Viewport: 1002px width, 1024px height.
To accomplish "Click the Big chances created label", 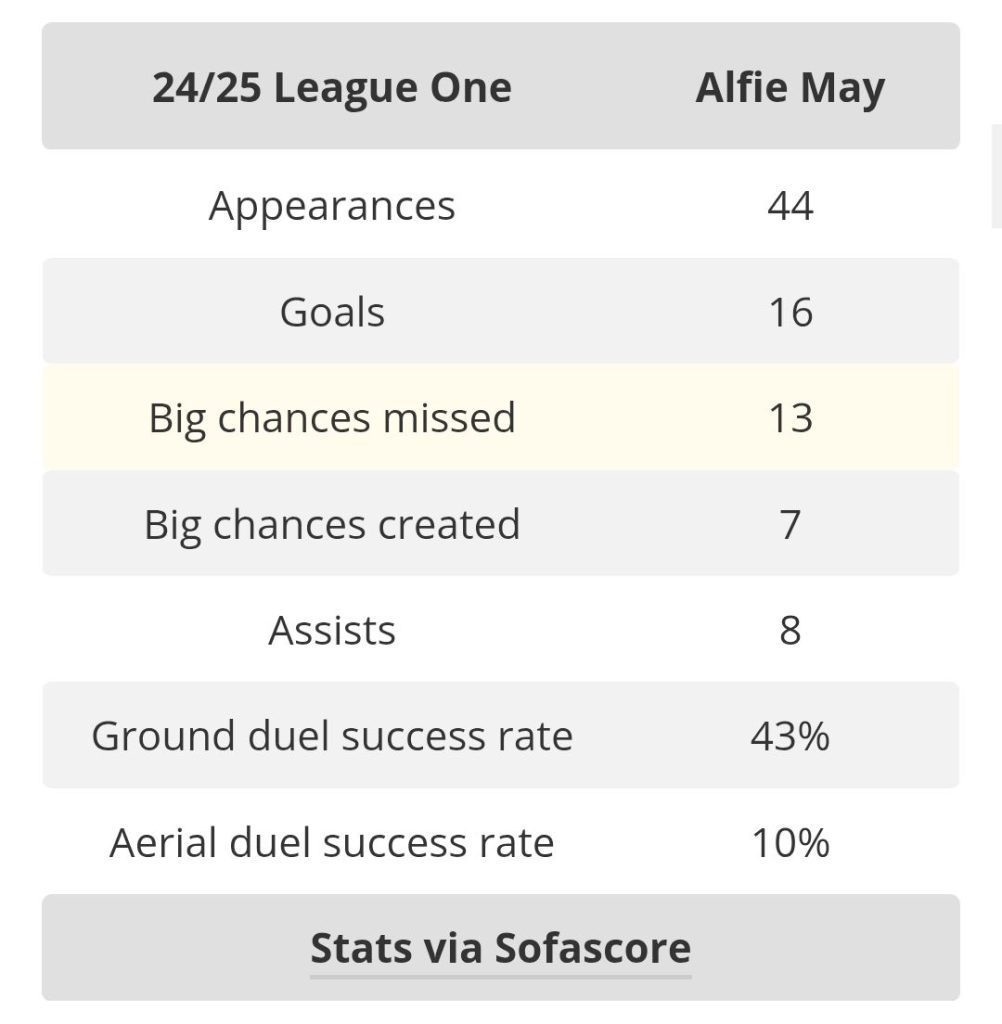I will [332, 524].
